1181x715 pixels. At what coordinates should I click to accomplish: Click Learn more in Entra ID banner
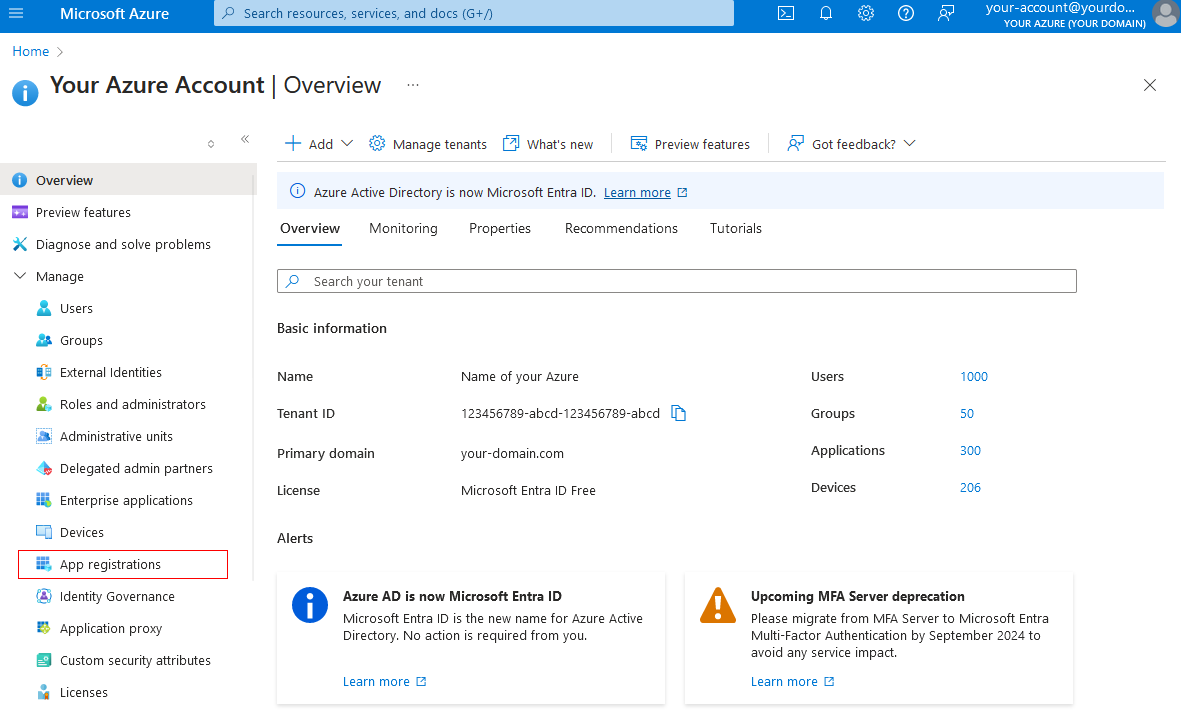point(637,193)
